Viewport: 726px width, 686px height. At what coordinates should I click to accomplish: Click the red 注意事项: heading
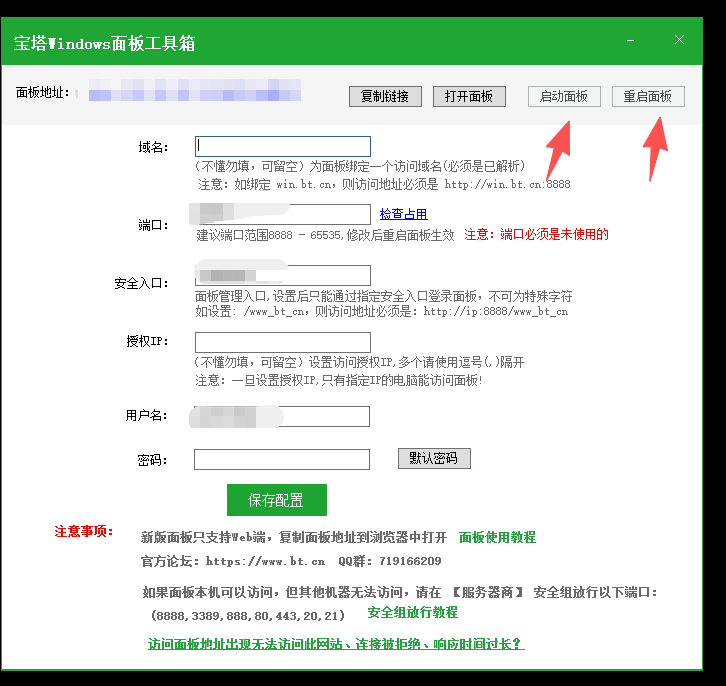coord(84,531)
